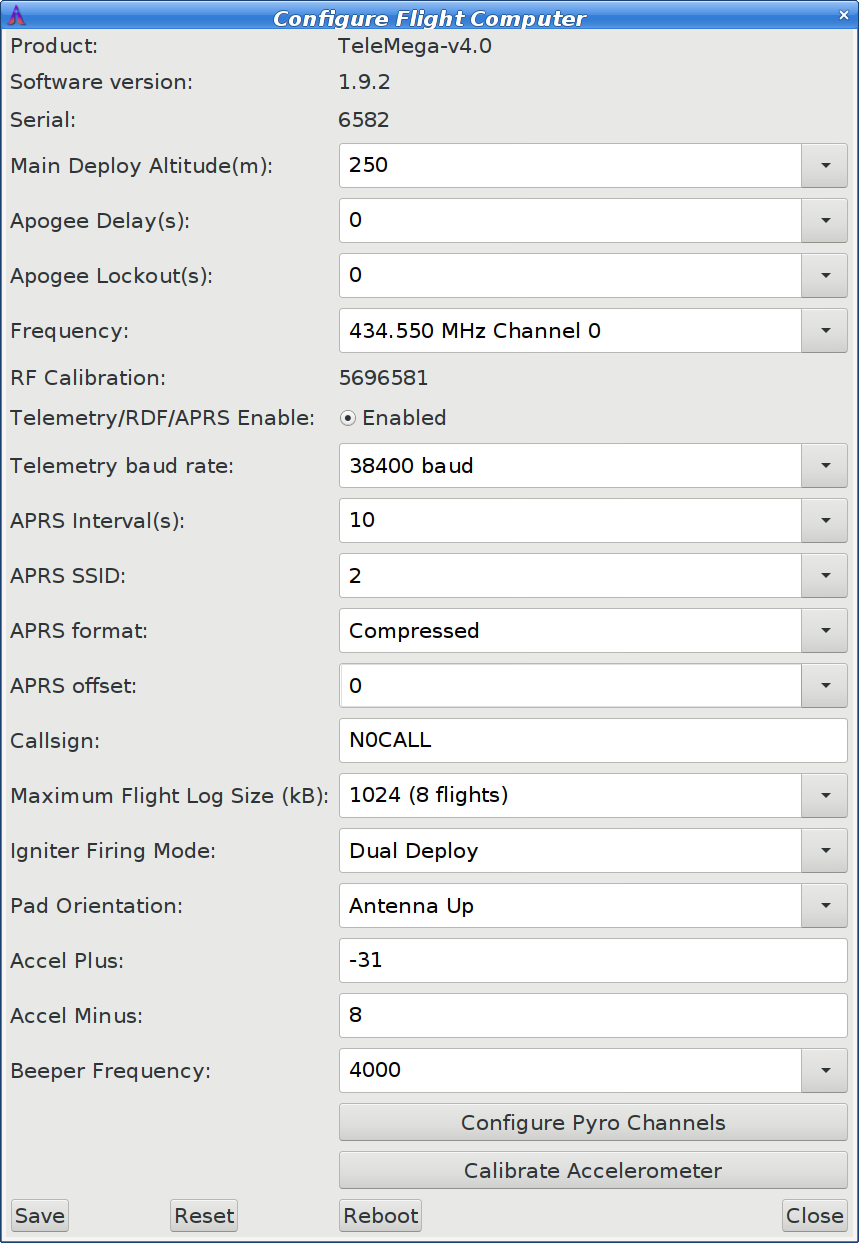859x1243 pixels.
Task: Choose APRS format from dropdown arrow
Action: pos(824,631)
